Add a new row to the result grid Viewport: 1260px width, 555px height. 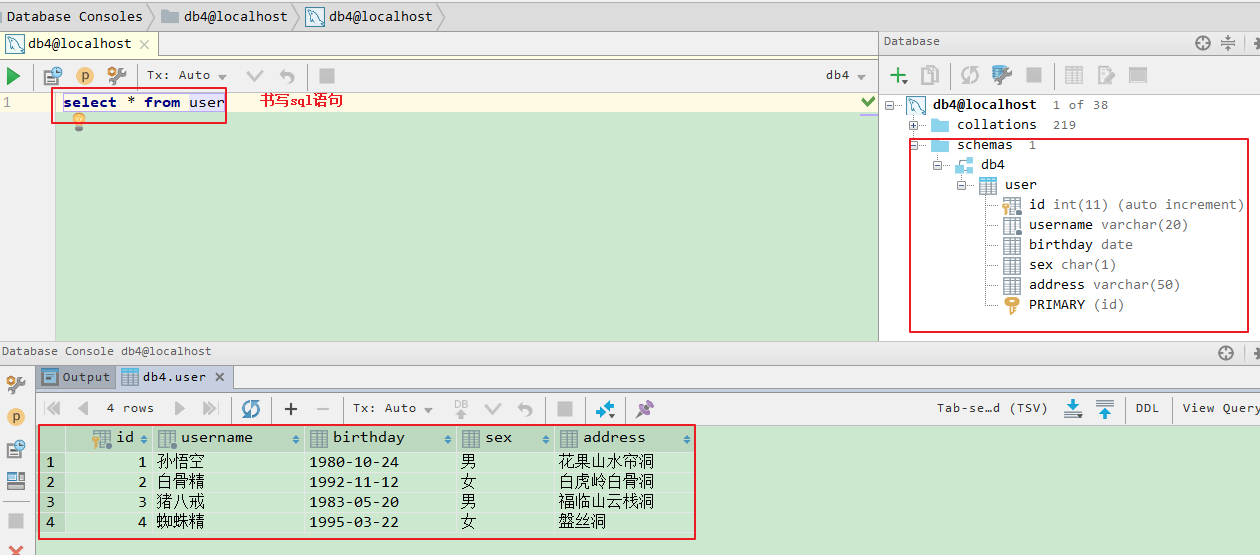tap(291, 409)
